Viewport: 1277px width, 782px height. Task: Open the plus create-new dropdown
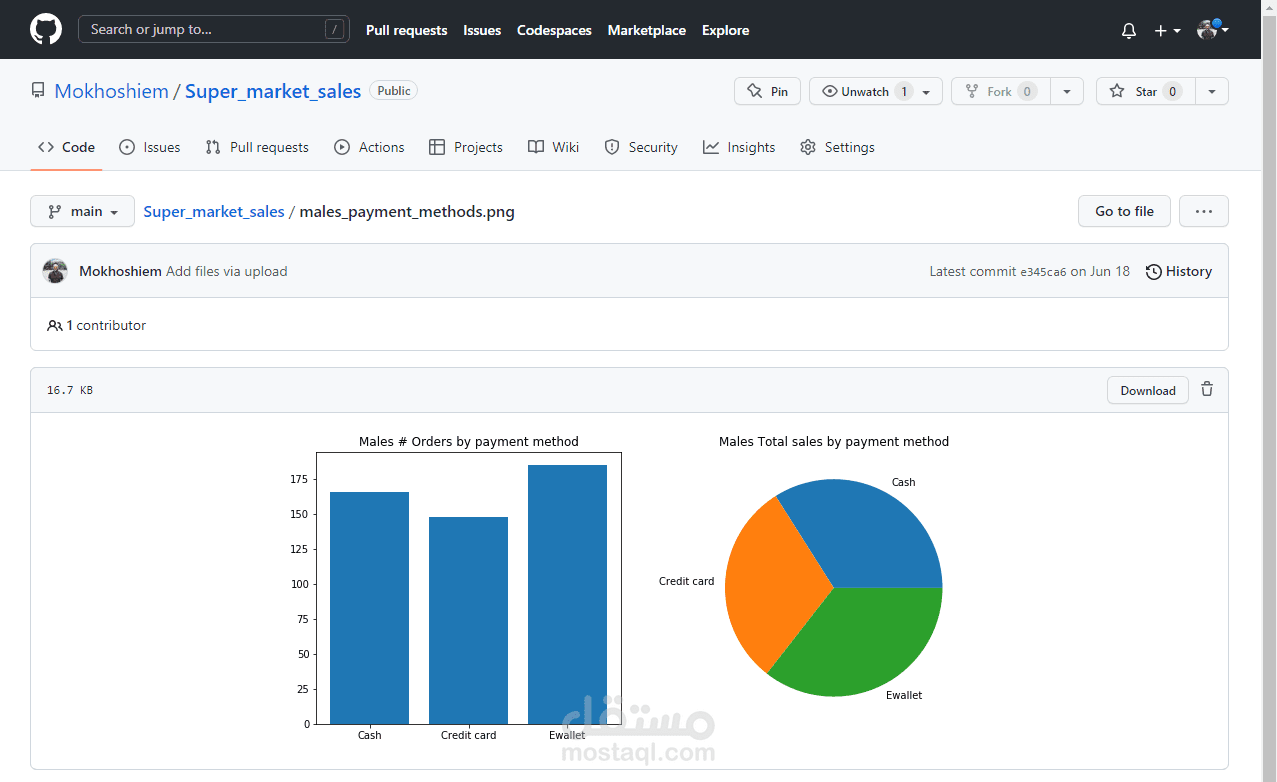pos(1167,31)
